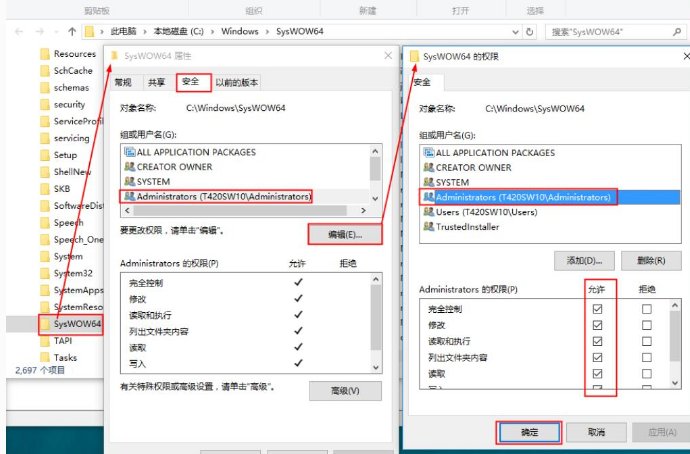Click the TAPI folder icon

[x=44, y=340]
